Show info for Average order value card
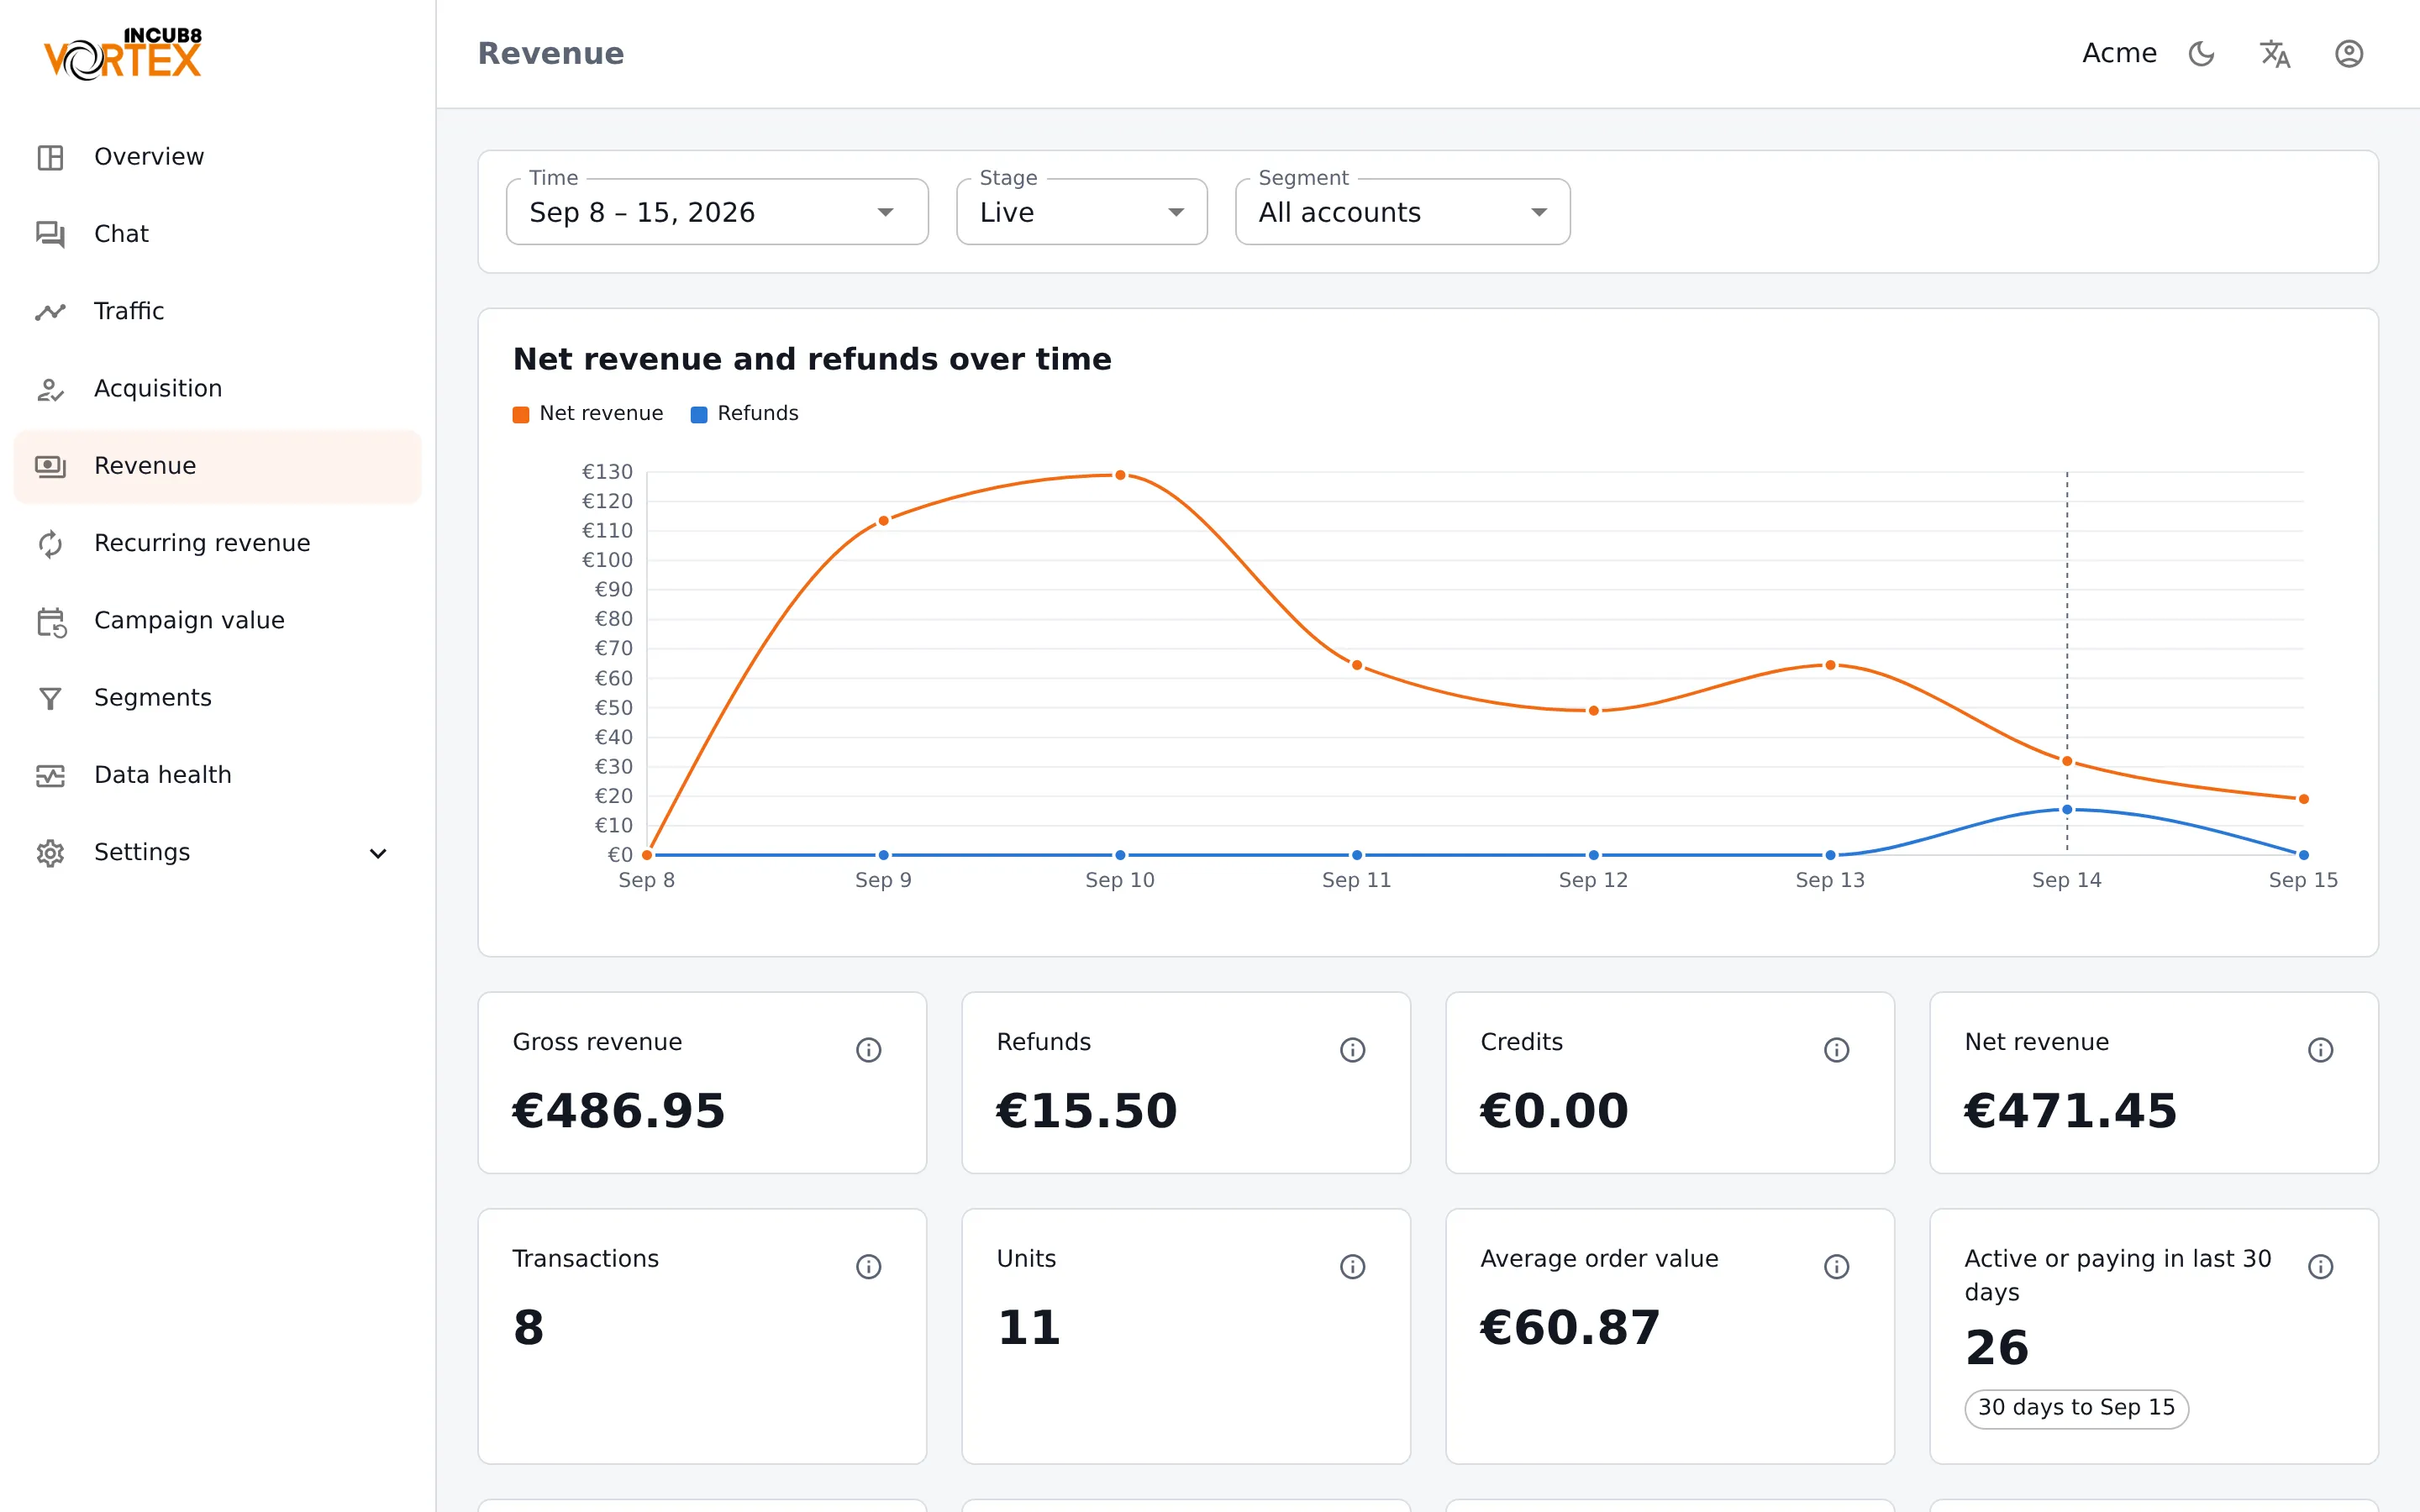2420x1512 pixels. click(1836, 1267)
